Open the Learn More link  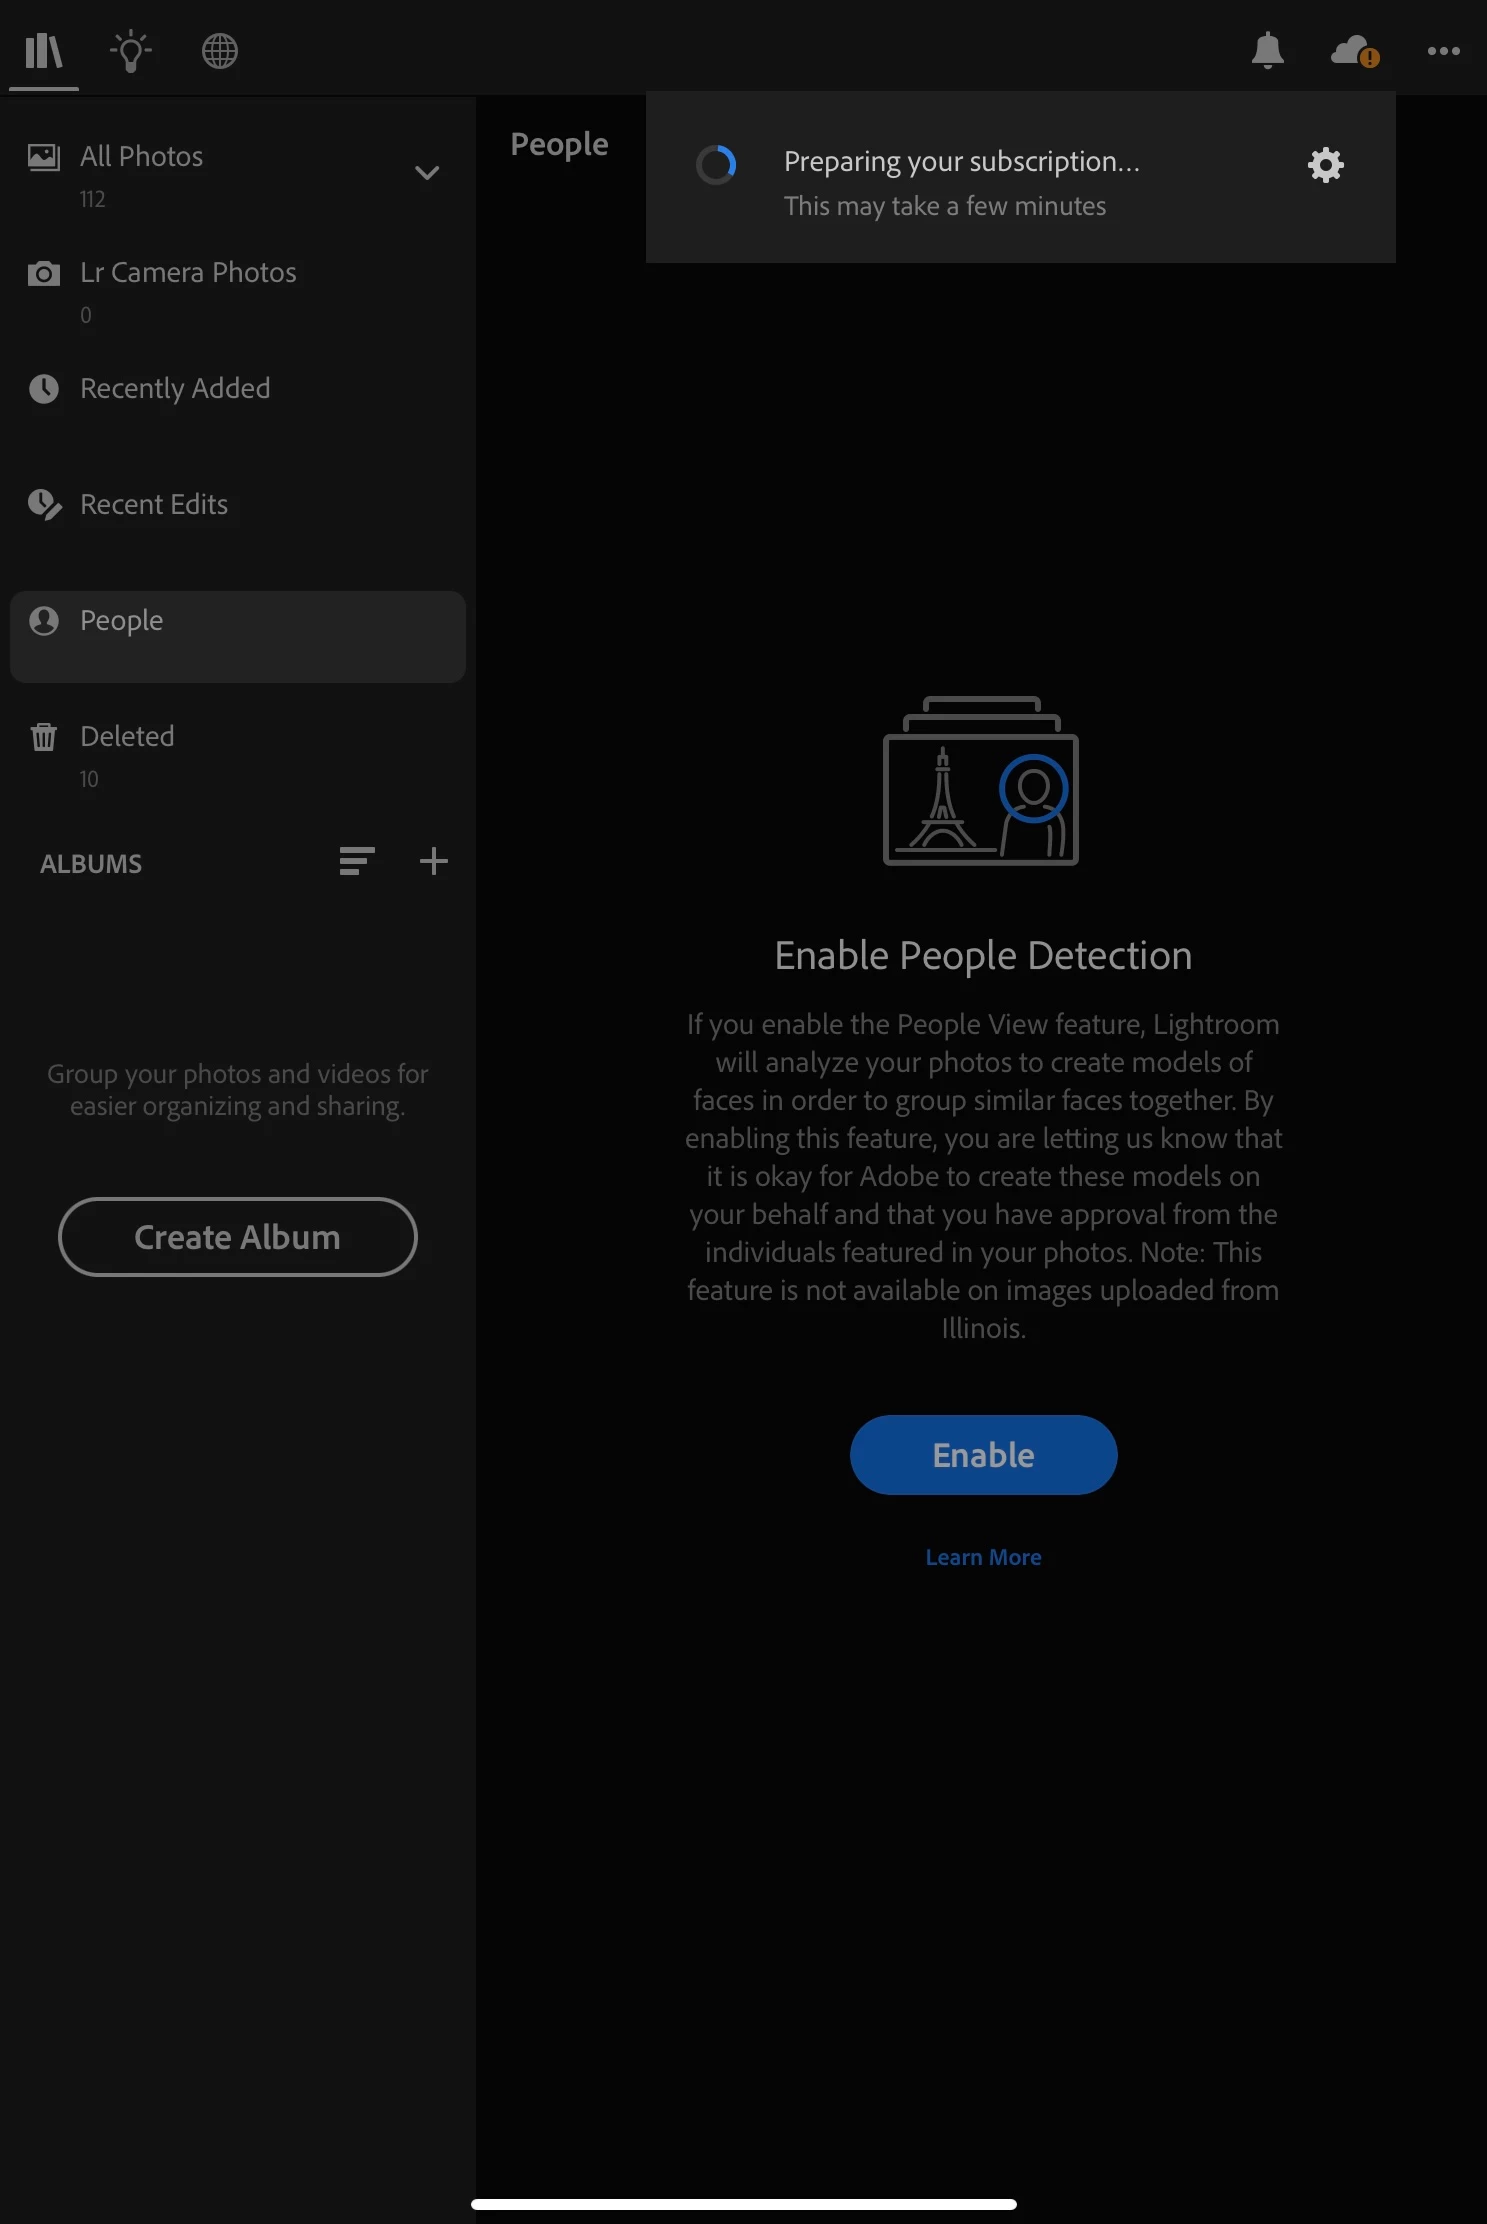click(983, 1557)
